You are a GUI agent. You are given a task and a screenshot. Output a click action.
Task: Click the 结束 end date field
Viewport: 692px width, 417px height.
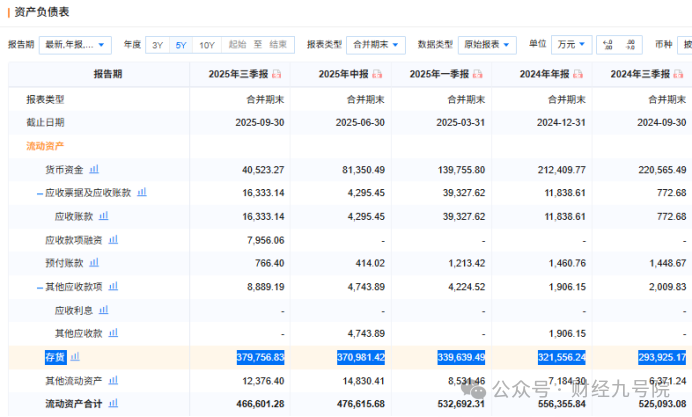[278, 45]
